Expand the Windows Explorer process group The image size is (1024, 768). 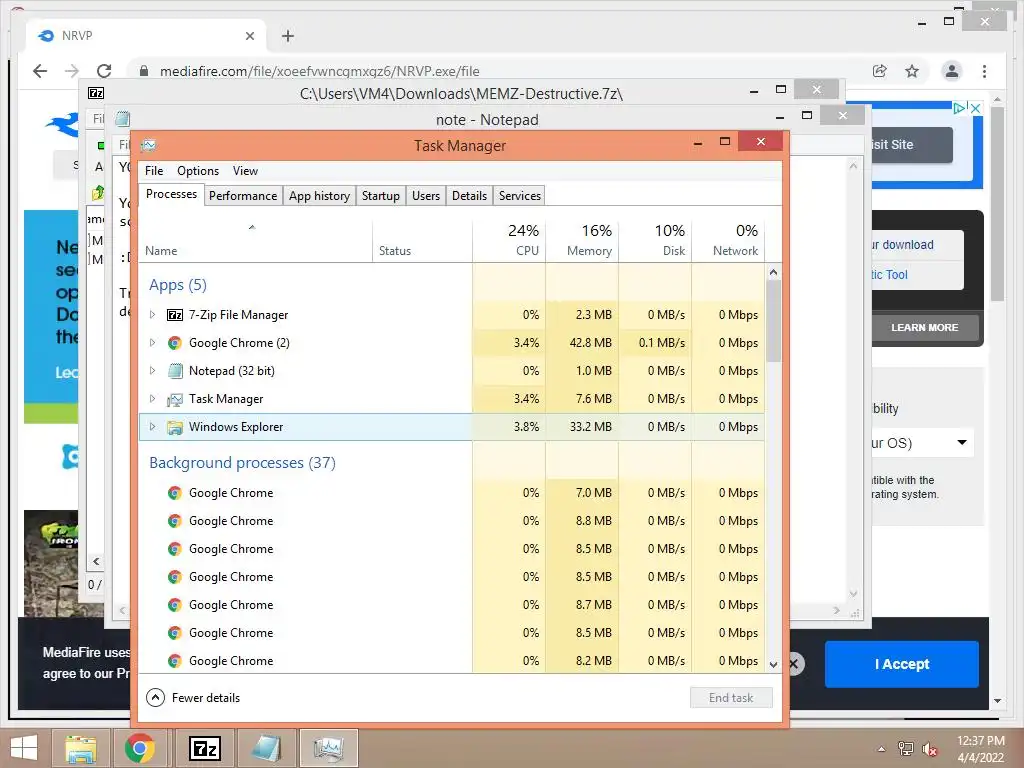(x=152, y=427)
